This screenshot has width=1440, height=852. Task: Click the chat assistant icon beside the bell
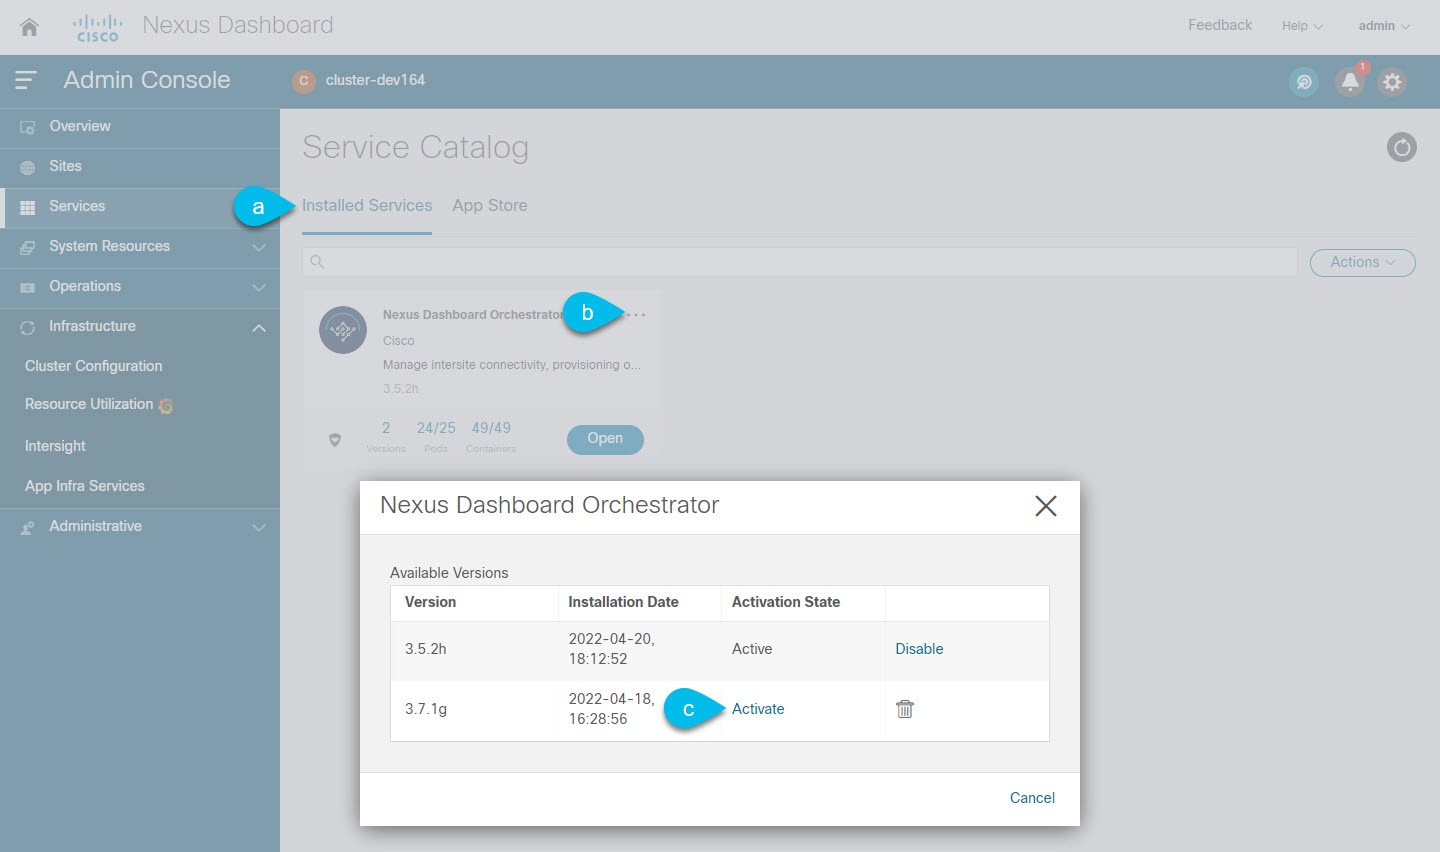click(x=1304, y=82)
